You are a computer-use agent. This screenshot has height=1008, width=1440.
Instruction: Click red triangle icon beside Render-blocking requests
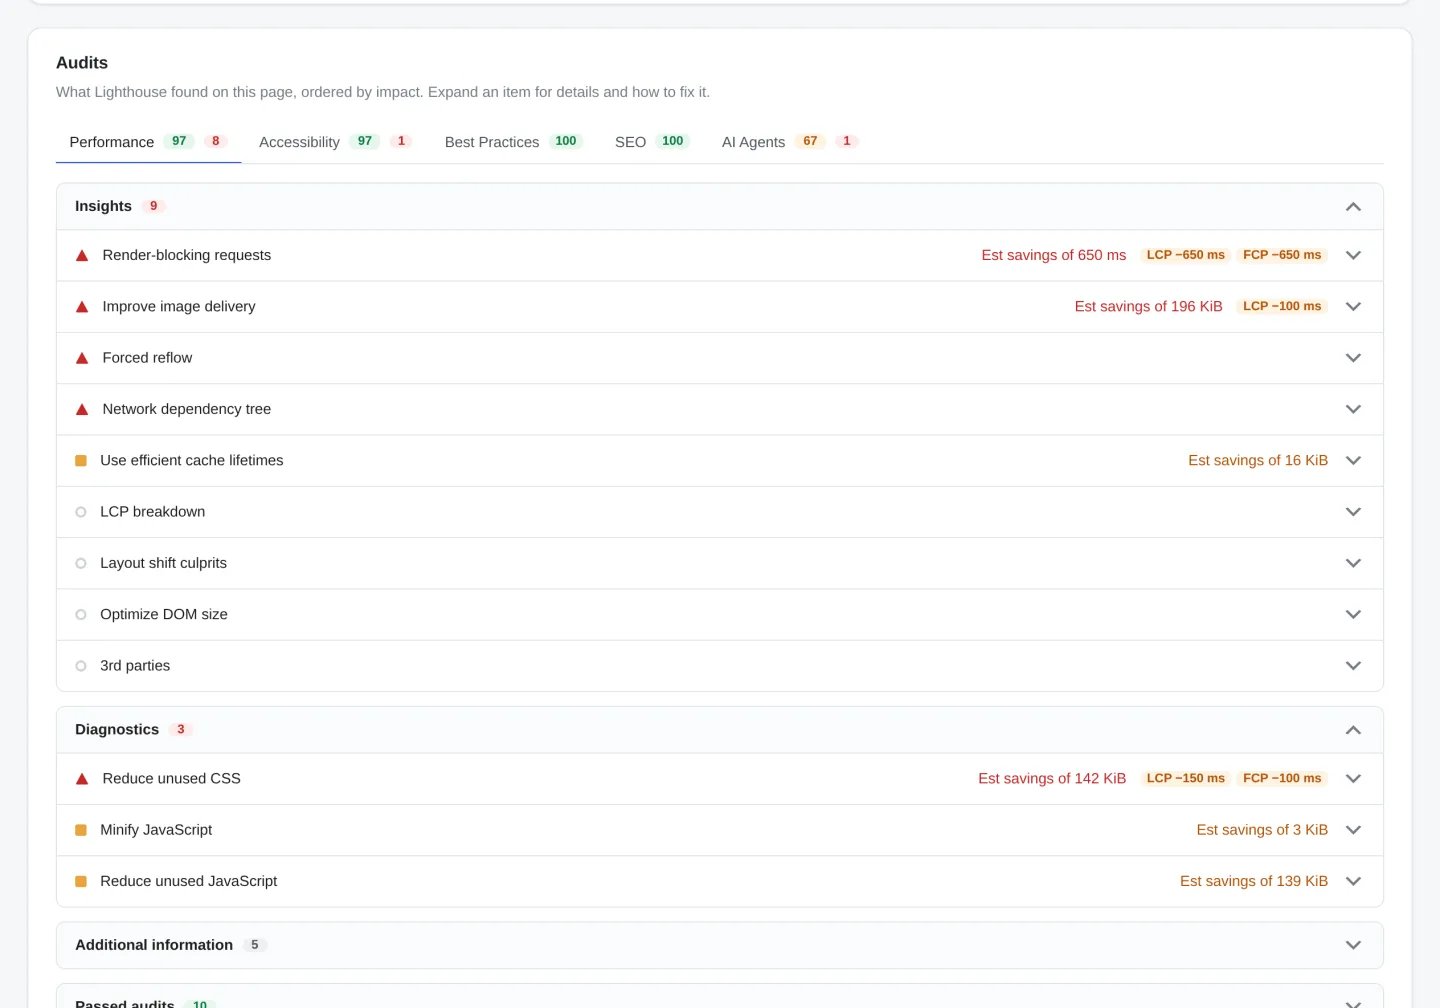click(x=82, y=256)
